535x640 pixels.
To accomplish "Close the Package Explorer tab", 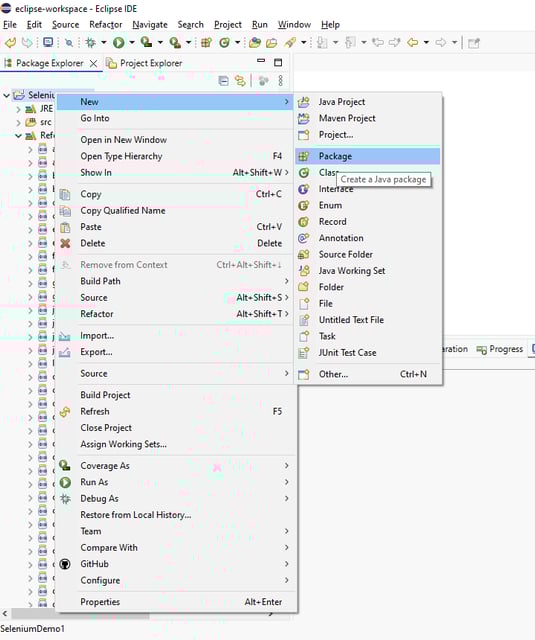I will (x=93, y=63).
